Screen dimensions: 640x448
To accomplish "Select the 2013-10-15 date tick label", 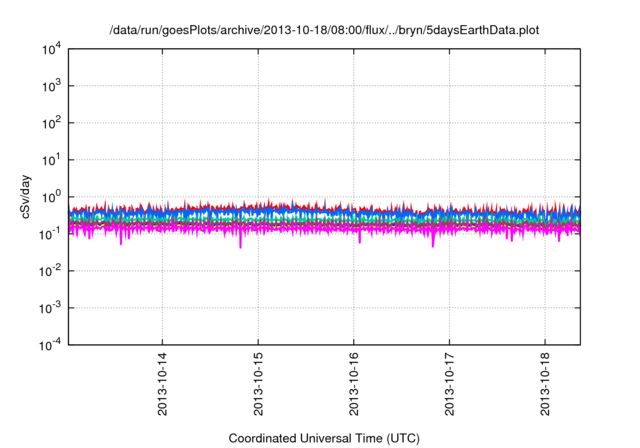I will (258, 384).
